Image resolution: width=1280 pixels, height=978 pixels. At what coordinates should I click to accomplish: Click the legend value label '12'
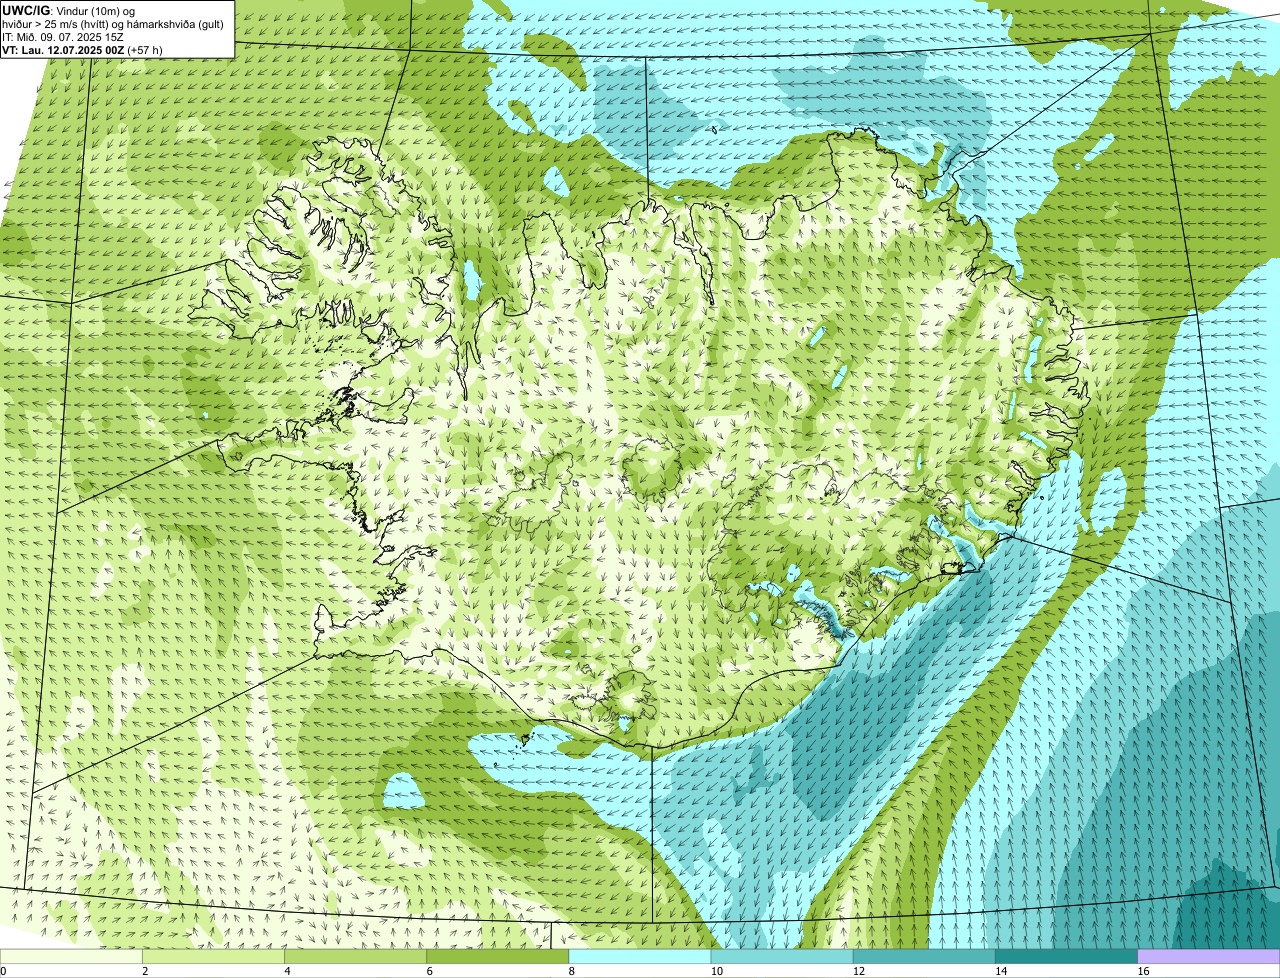point(858,971)
